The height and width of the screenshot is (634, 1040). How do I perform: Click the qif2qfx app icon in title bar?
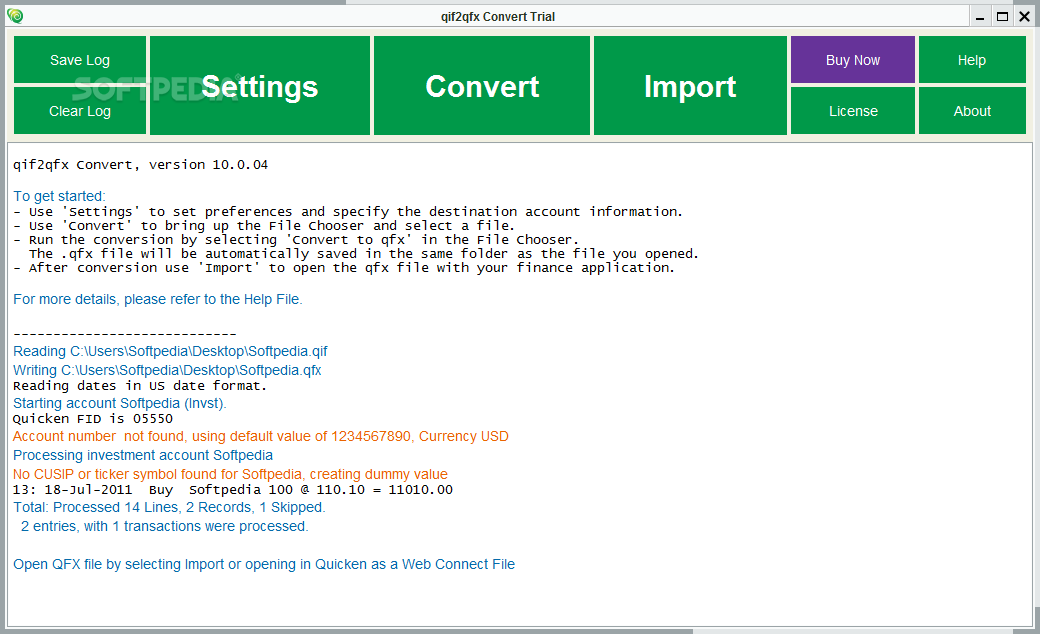pyautogui.click(x=15, y=16)
